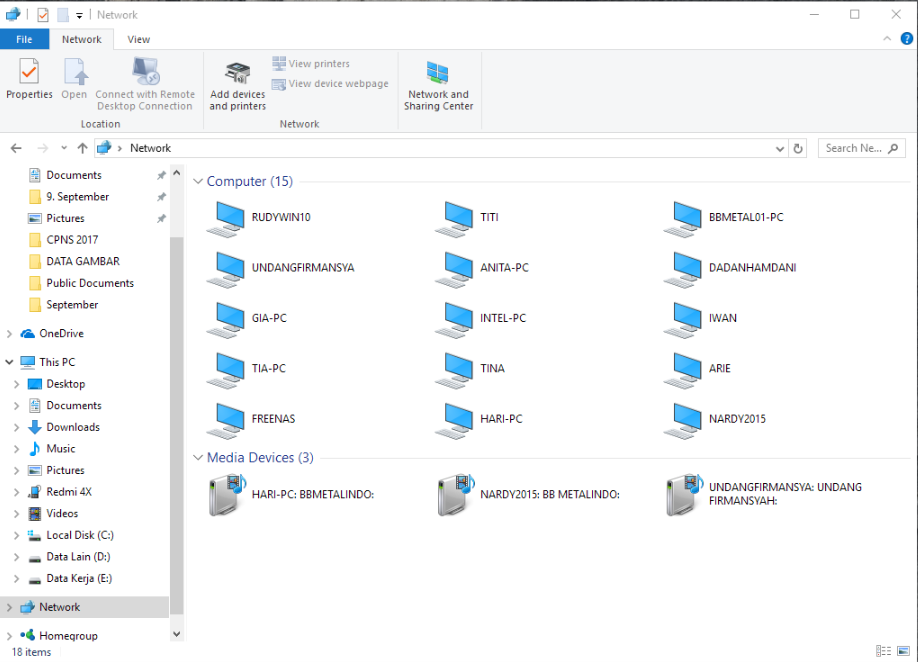Select the TINA computer
Screen dimensions: 918x662
470,369
